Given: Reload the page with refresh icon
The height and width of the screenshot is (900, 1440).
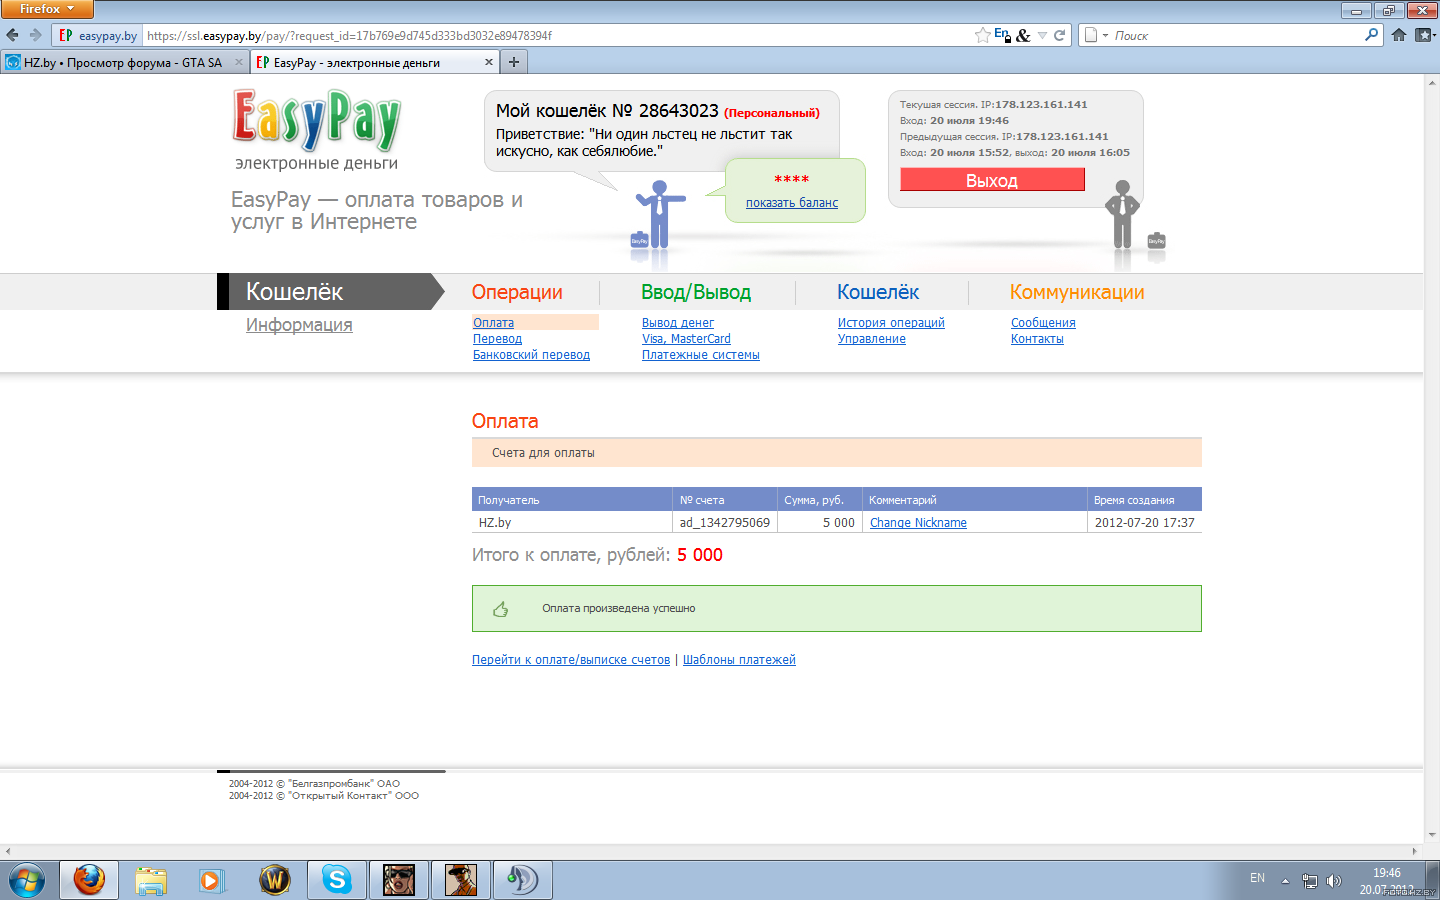Looking at the screenshot, I should pos(1060,35).
